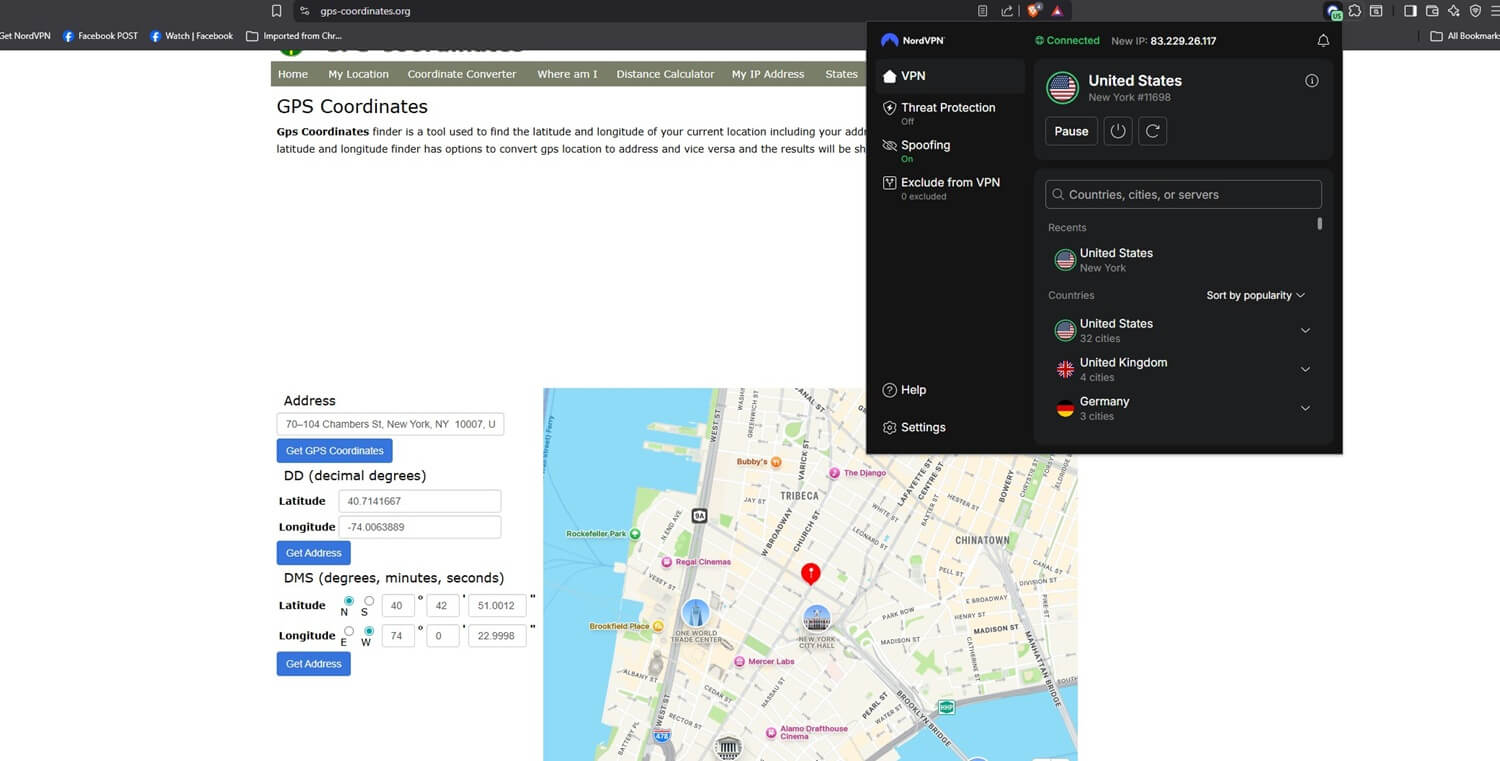
Task: Open the Distance Calculator page
Action: [664, 73]
